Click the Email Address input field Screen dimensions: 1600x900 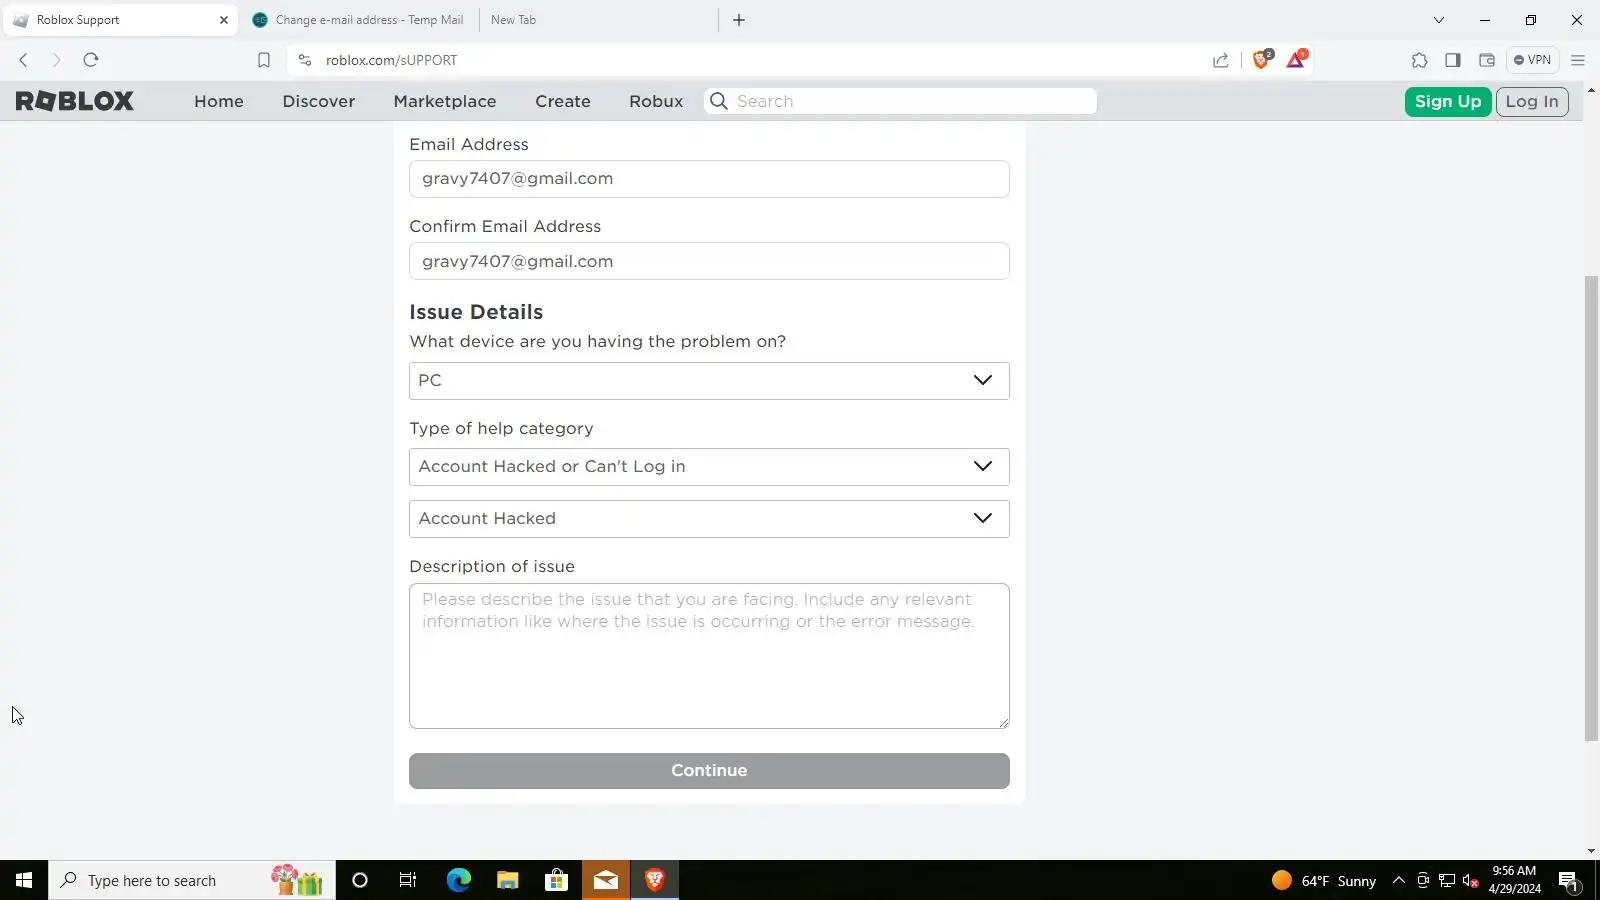[x=709, y=179]
